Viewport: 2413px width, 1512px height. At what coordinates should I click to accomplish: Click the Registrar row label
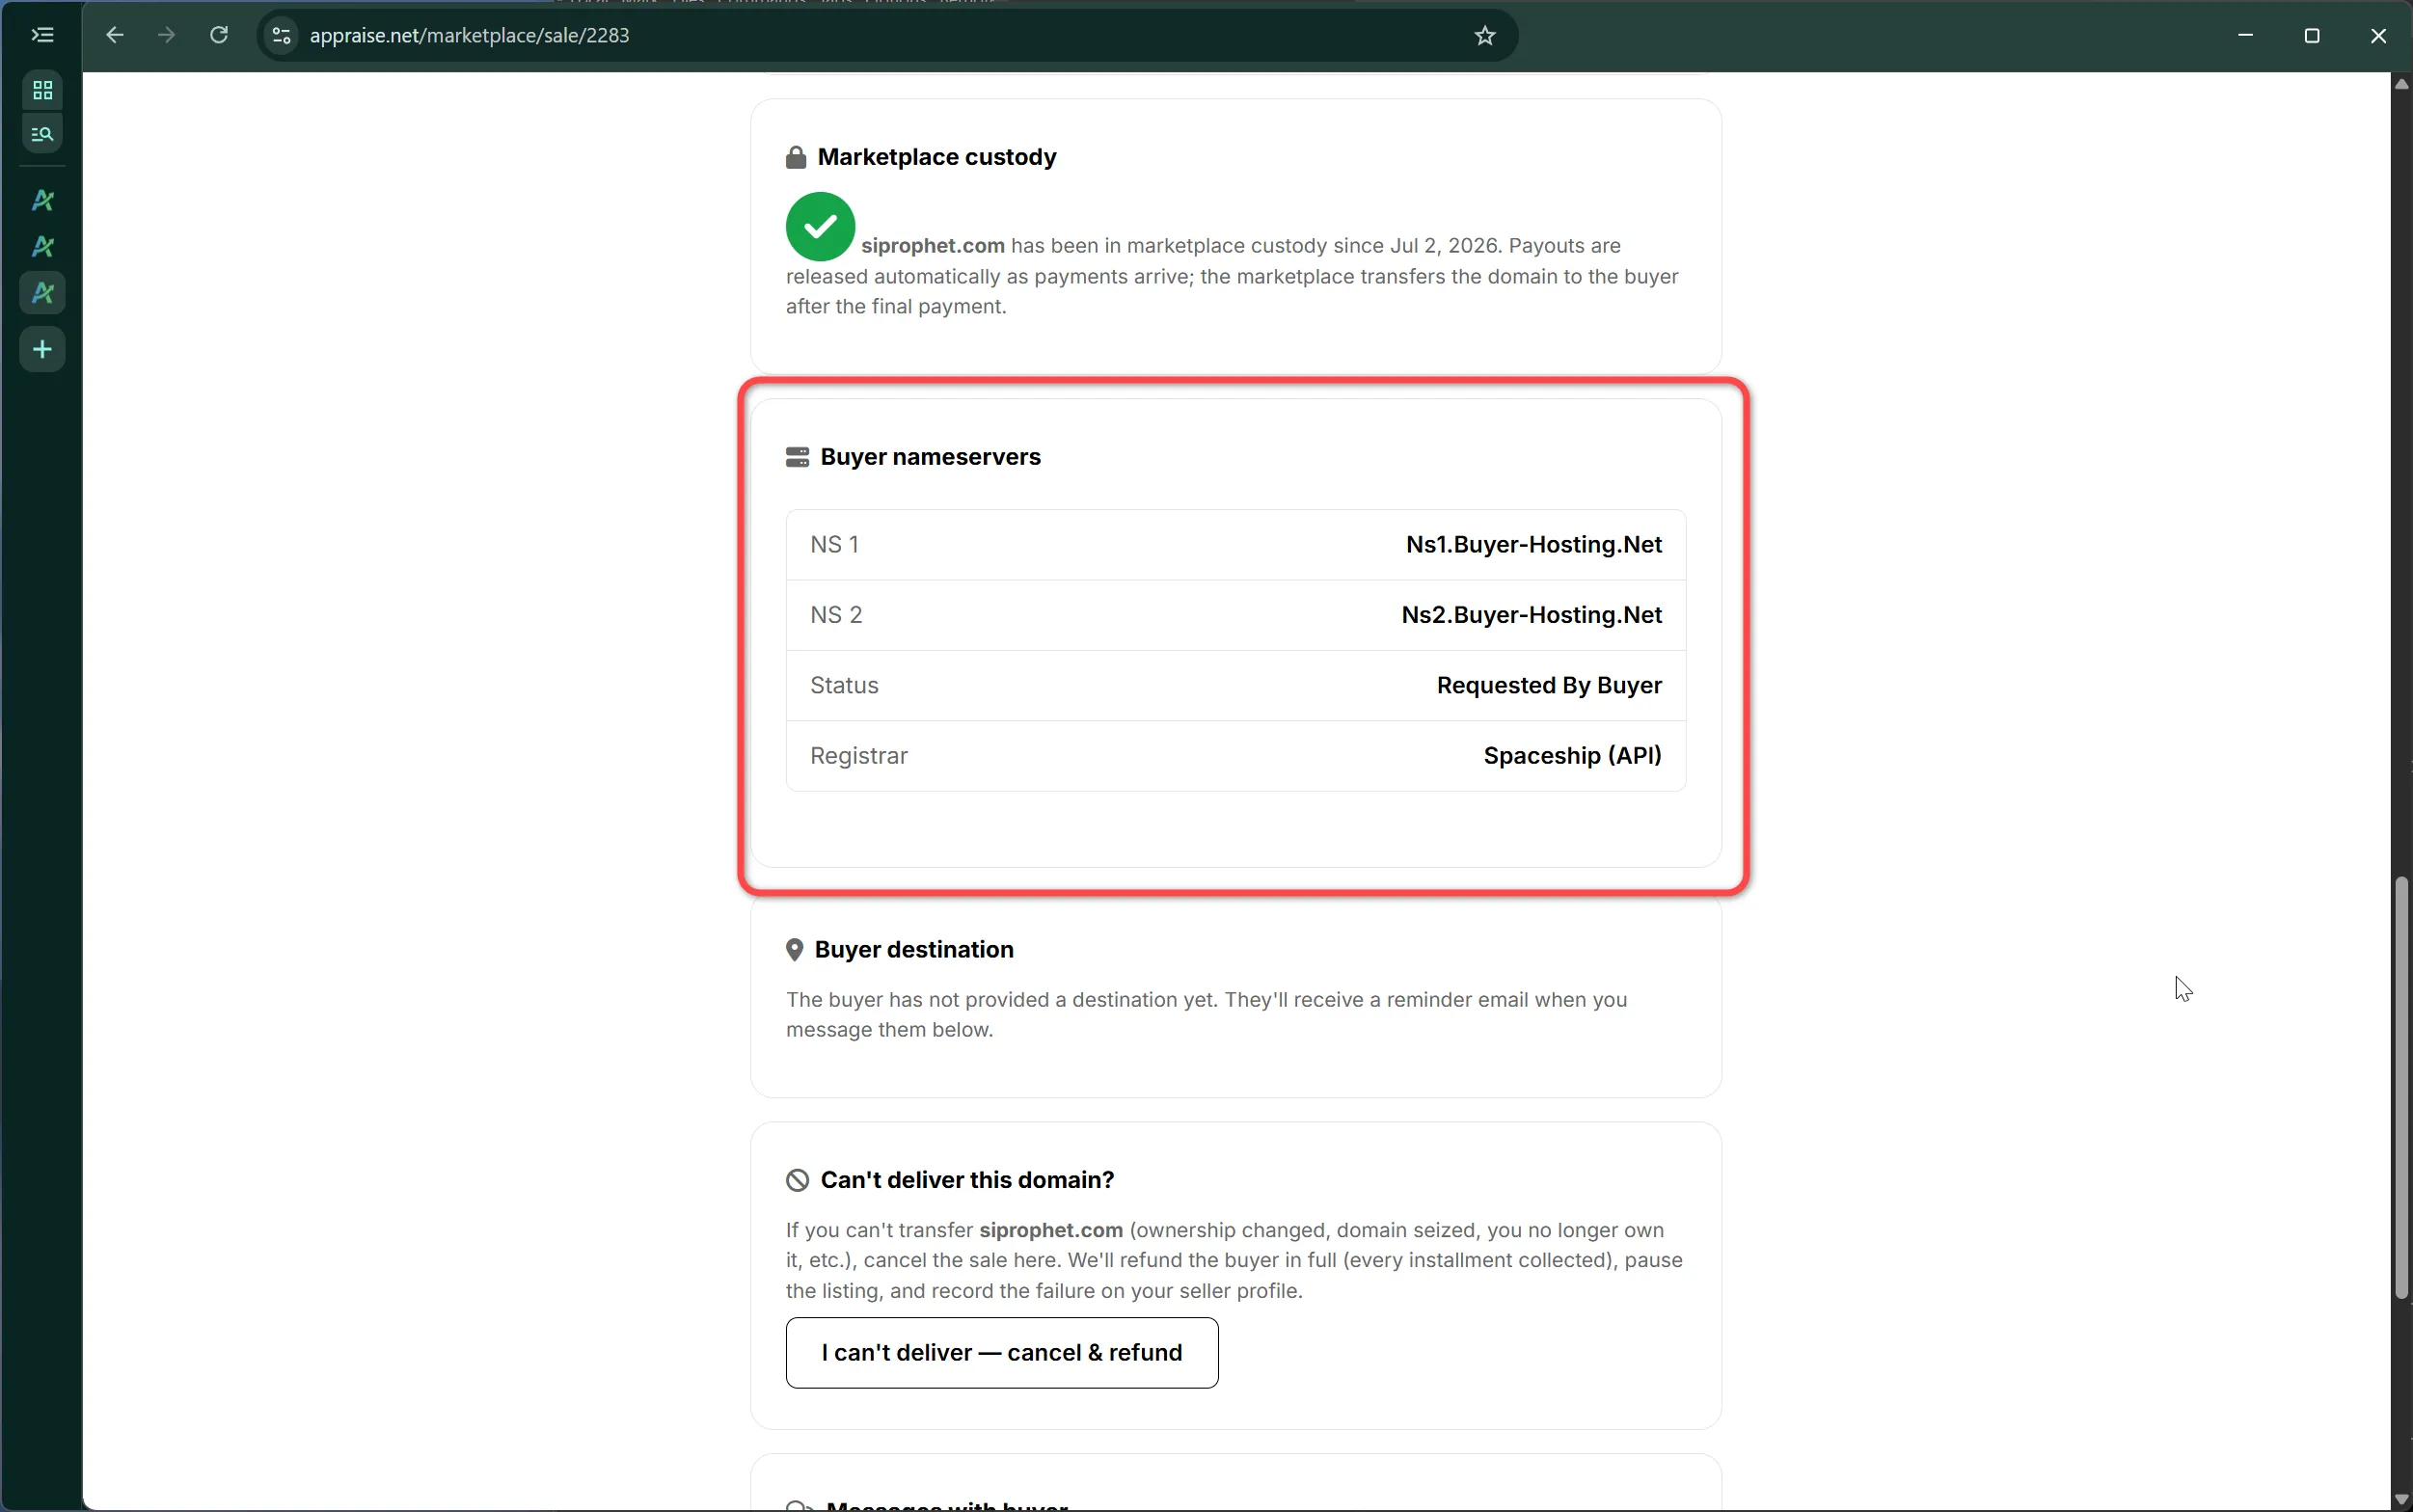pos(858,756)
